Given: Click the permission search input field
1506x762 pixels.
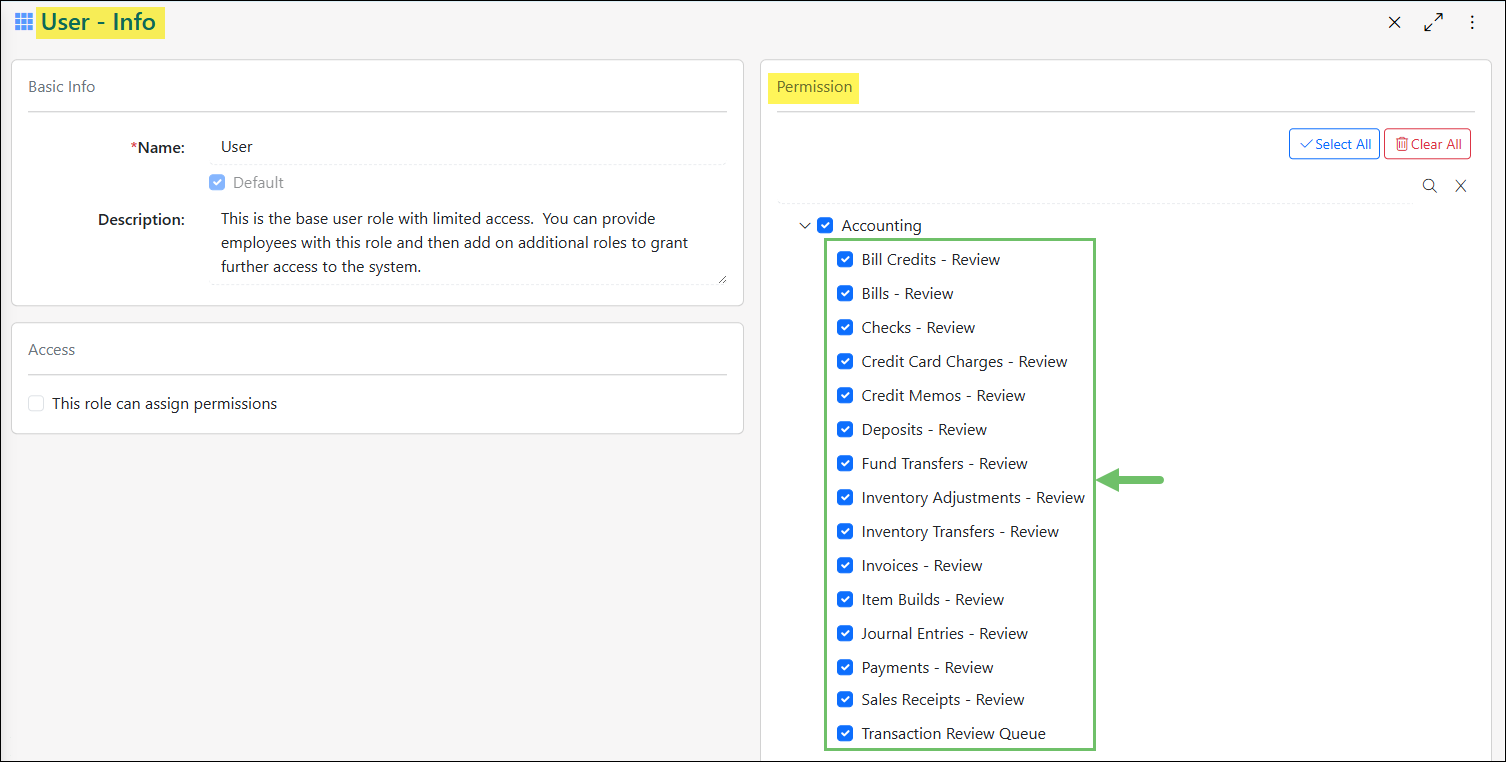Looking at the screenshot, I should [1095, 187].
